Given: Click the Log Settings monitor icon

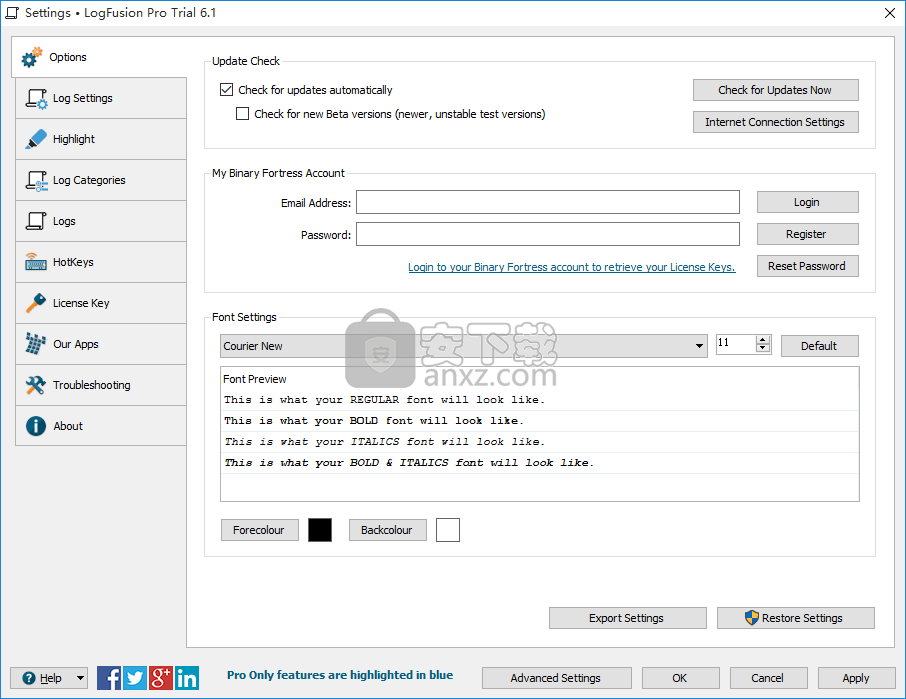Looking at the screenshot, I should 36,99.
